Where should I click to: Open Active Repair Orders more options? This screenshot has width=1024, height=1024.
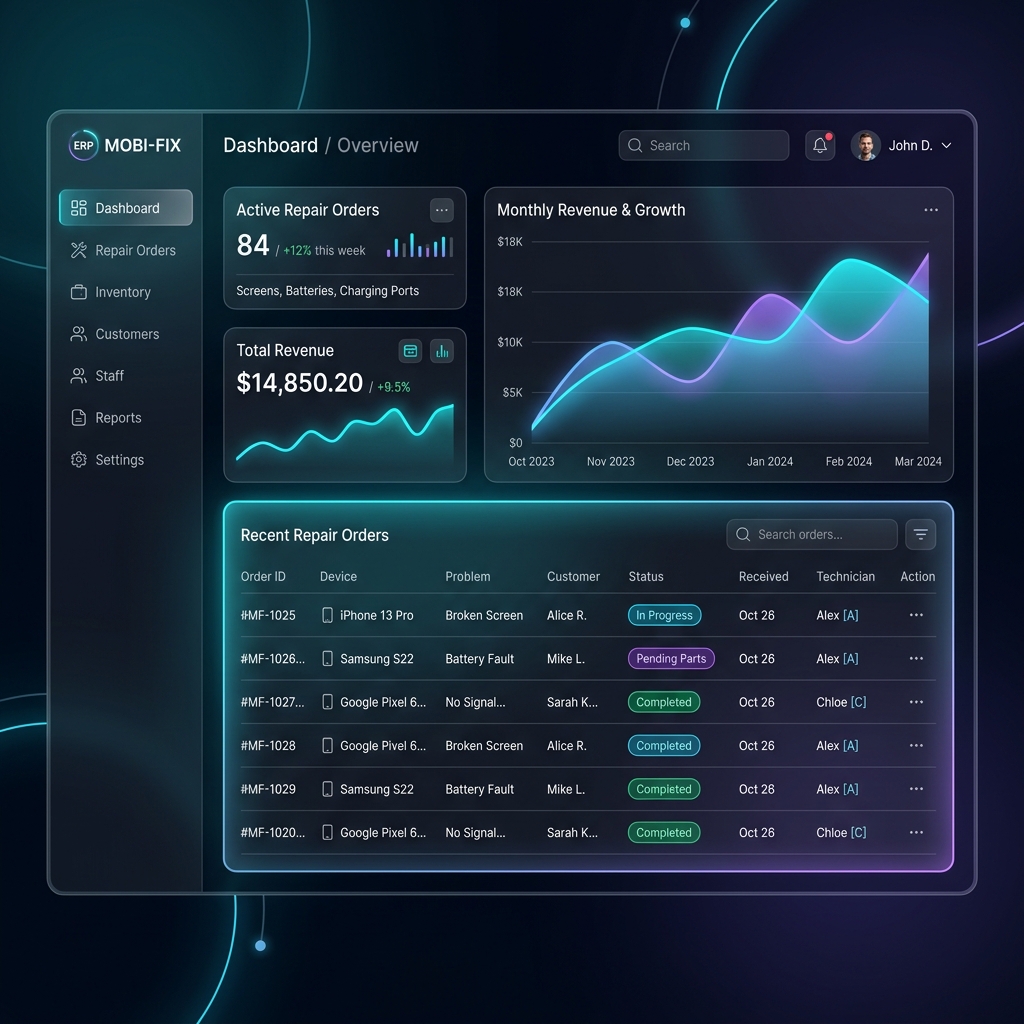click(x=442, y=210)
